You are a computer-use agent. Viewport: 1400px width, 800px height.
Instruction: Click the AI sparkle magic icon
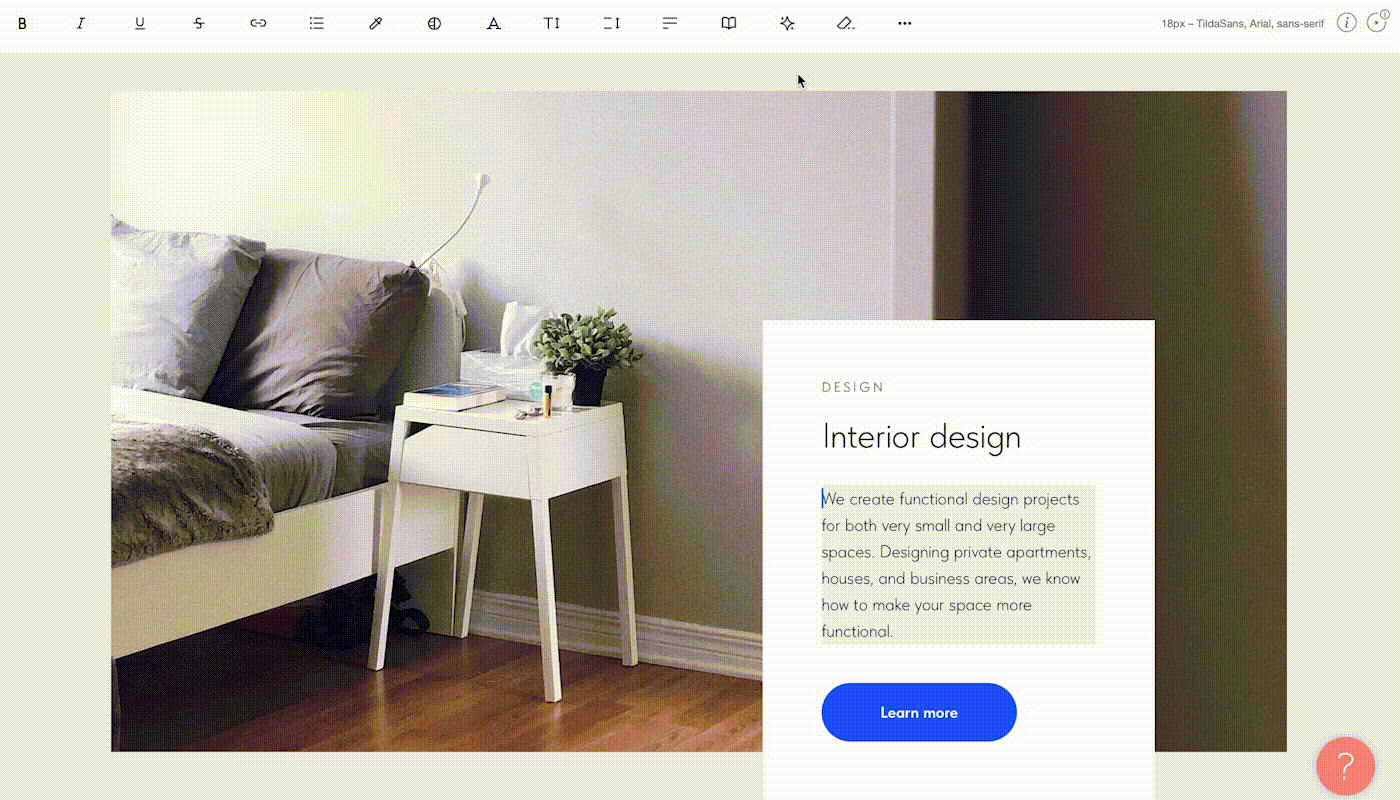787,23
